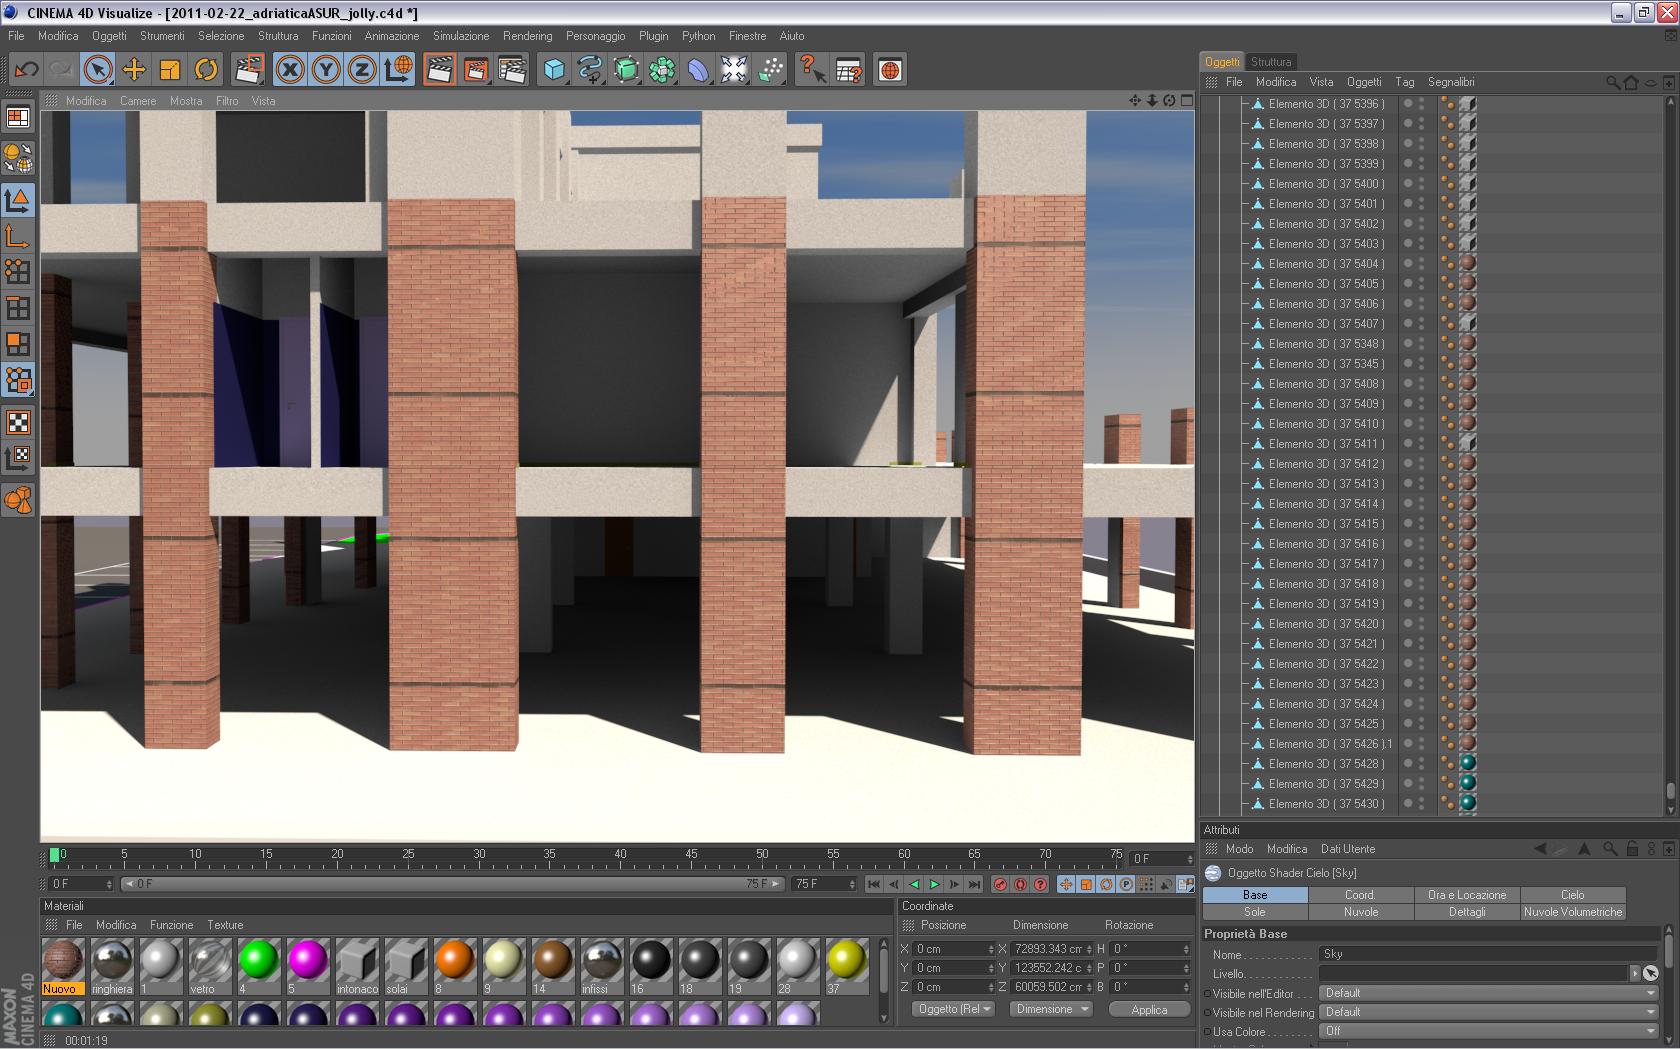Click the Nome field containing Sky
Screen dimensions: 1680x1050
click(1489, 954)
